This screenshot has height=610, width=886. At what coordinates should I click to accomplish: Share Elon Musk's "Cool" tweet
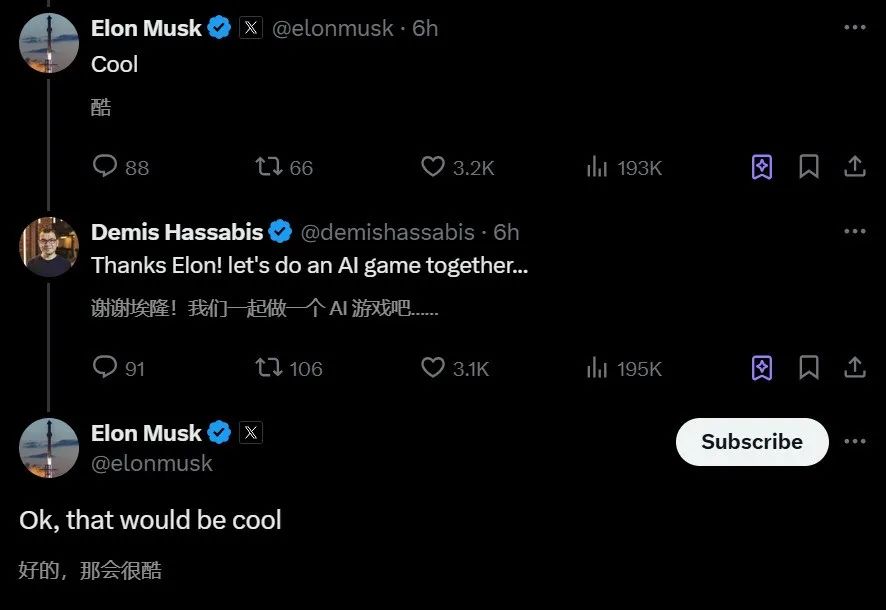[855, 167]
